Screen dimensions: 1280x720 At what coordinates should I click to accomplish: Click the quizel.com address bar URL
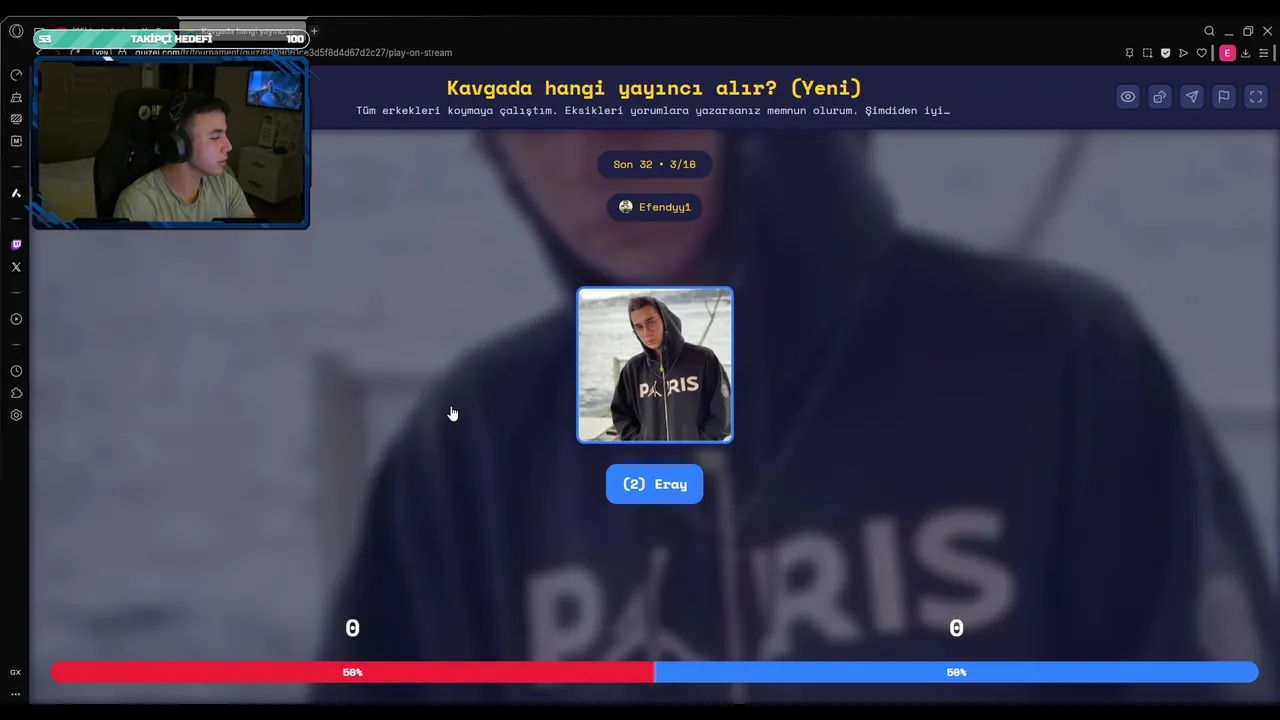[294, 53]
